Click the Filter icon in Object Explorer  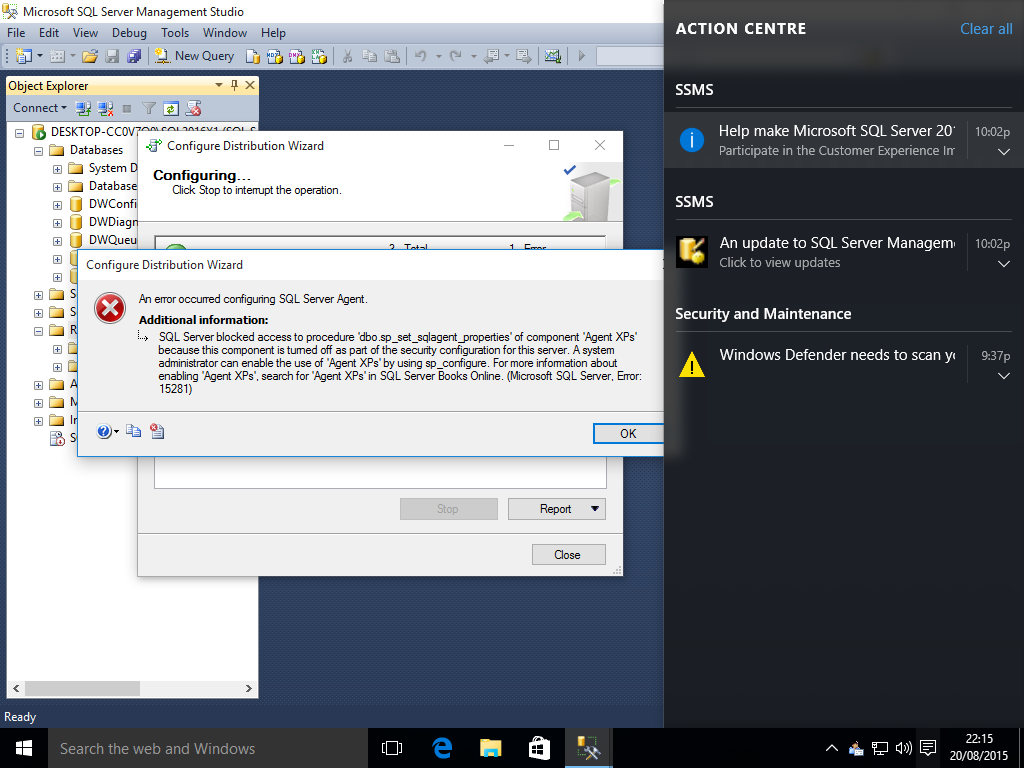point(149,108)
